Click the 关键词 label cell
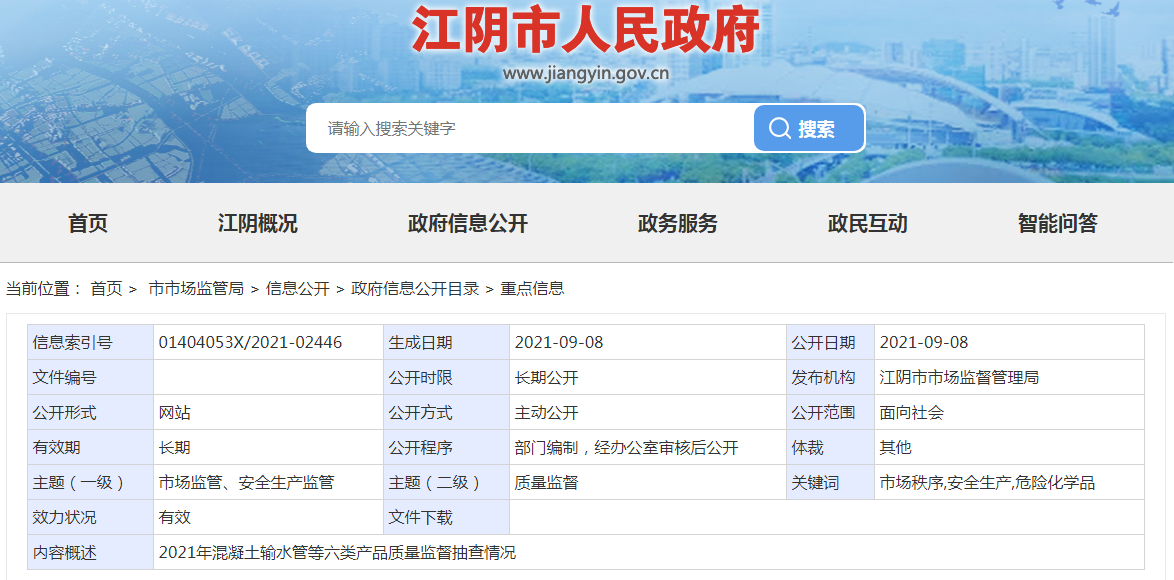1174x580 pixels. tap(830, 483)
